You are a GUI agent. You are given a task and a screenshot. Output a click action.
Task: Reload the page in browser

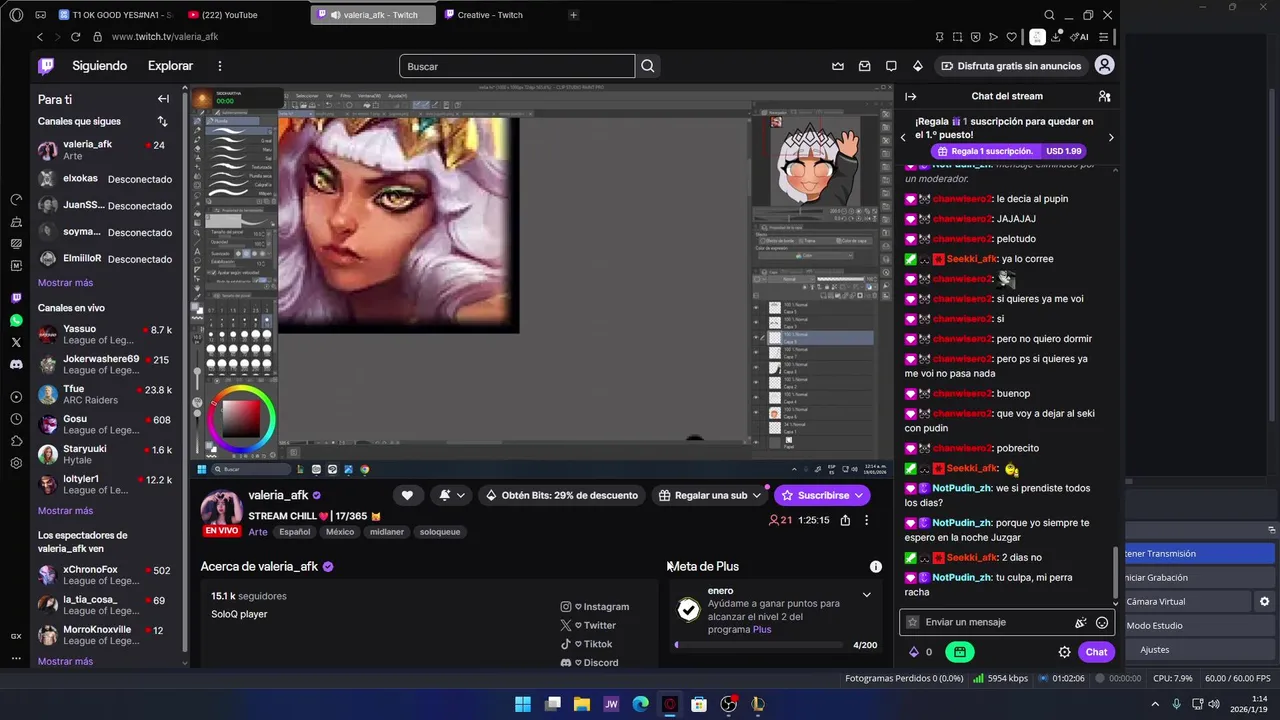pos(75,37)
